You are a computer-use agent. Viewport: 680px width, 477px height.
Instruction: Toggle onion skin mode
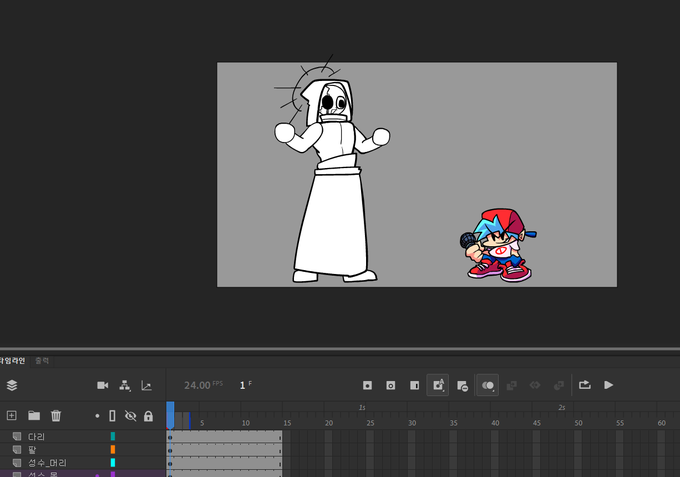[x=488, y=385]
